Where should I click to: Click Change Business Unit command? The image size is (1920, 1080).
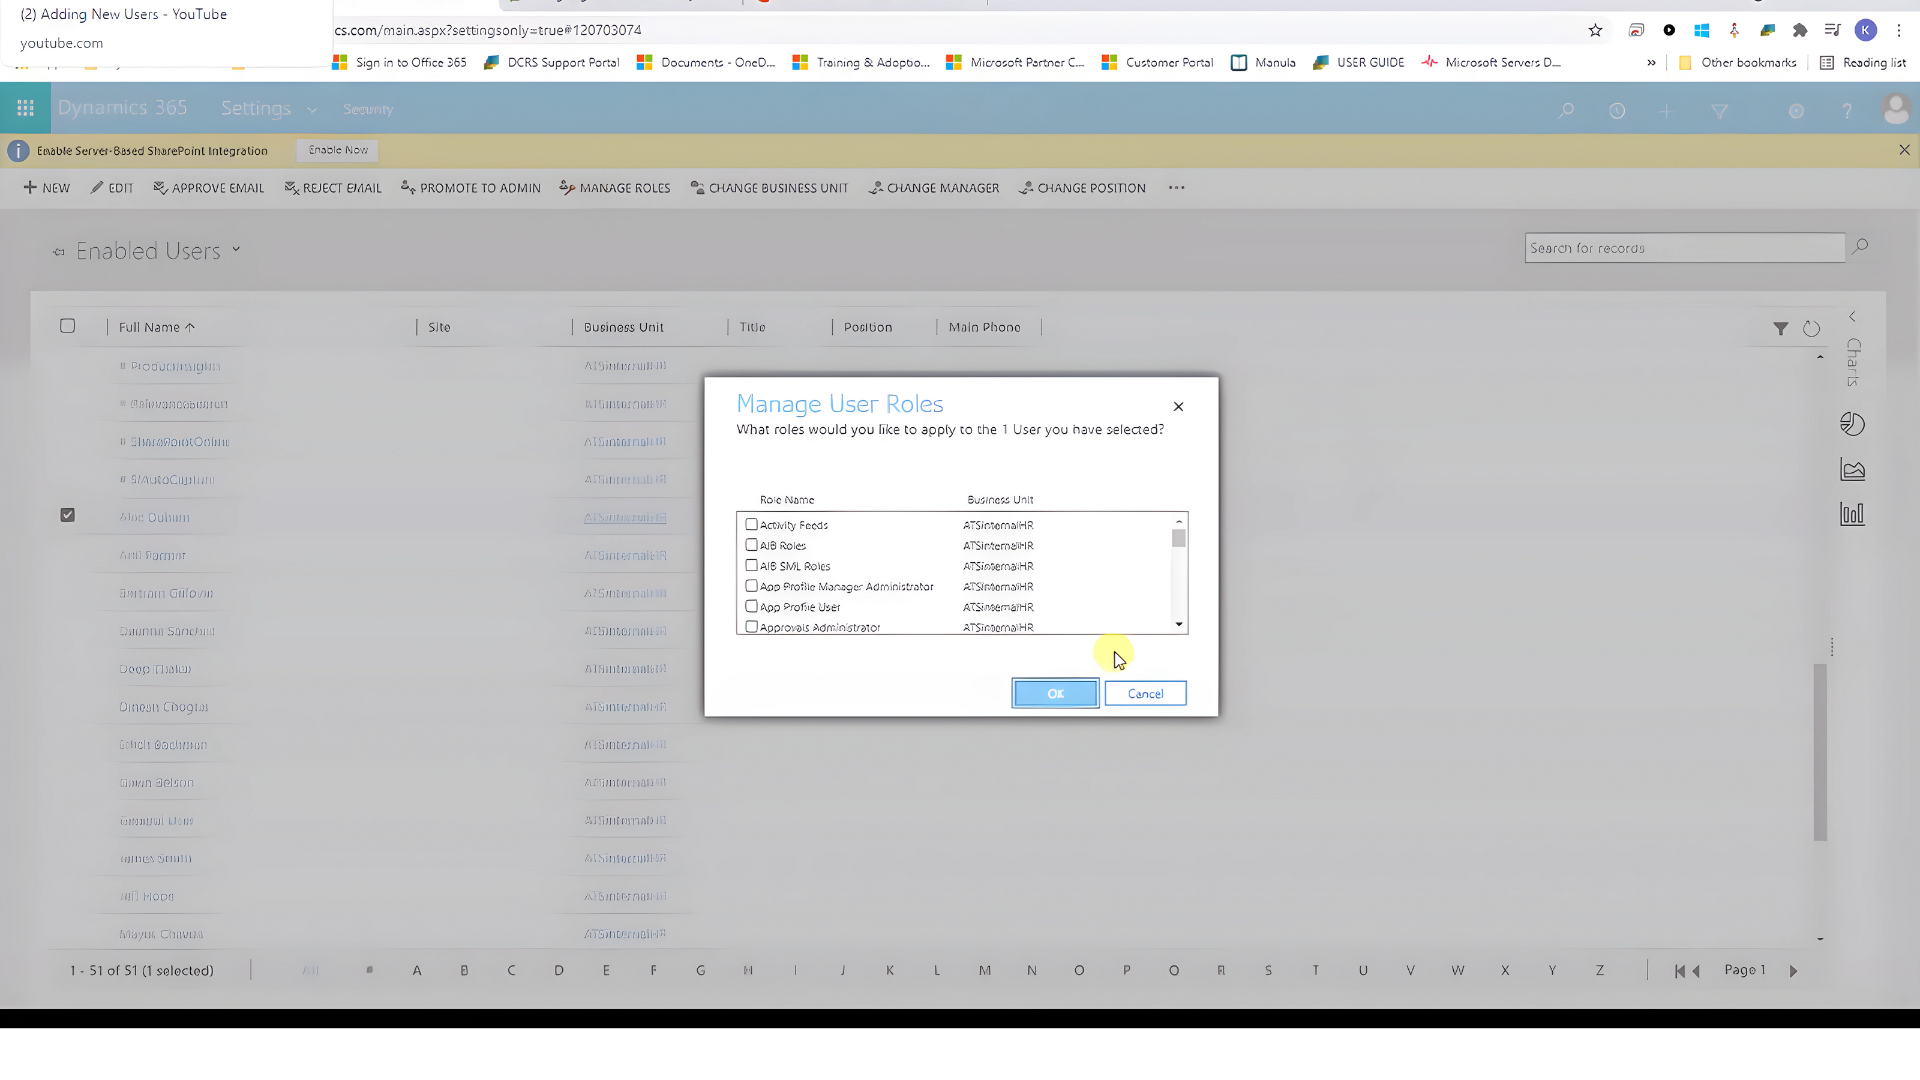pos(769,188)
